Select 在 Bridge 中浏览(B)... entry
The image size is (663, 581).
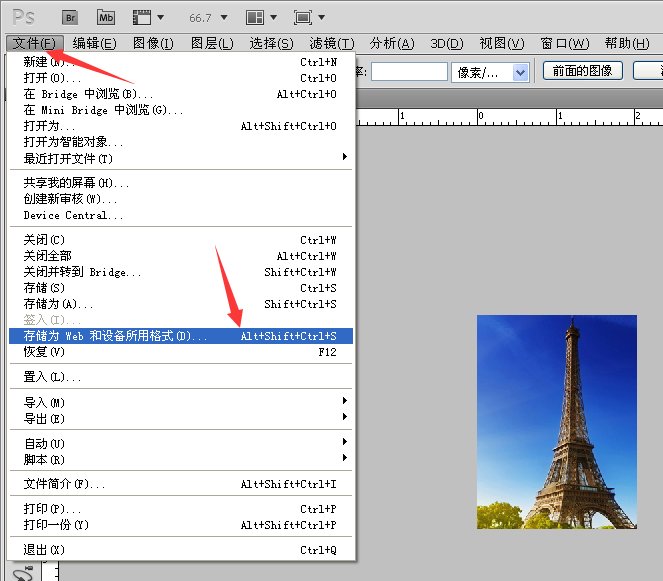(181, 94)
